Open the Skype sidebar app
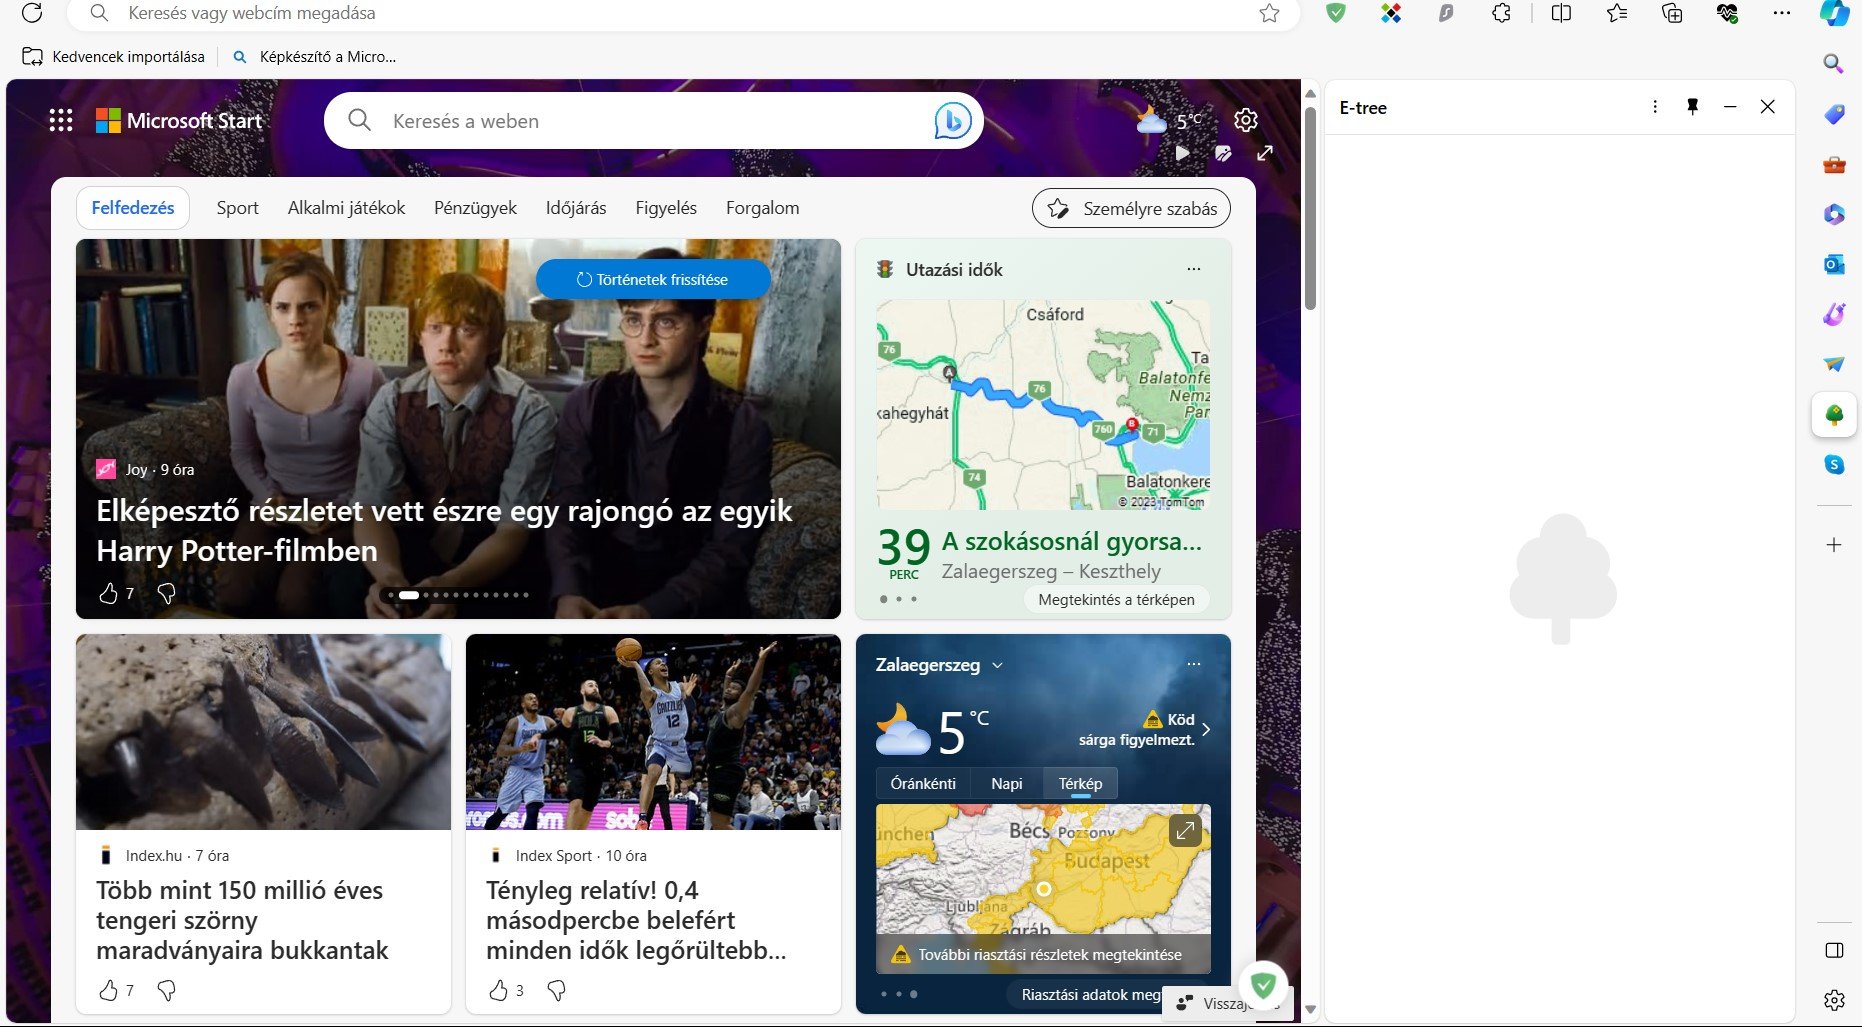This screenshot has height=1027, width=1862. (x=1833, y=464)
